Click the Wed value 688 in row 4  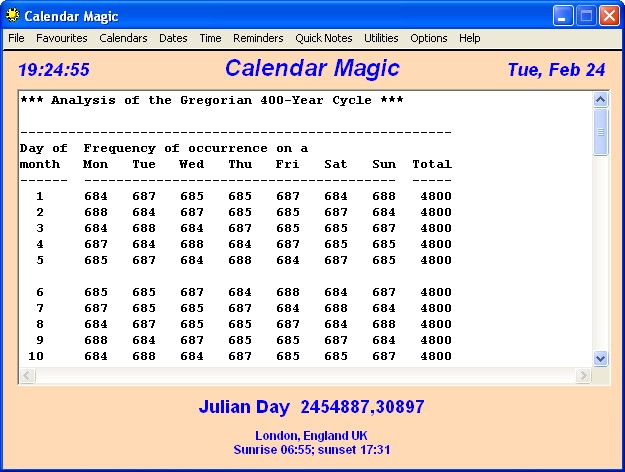(x=192, y=244)
